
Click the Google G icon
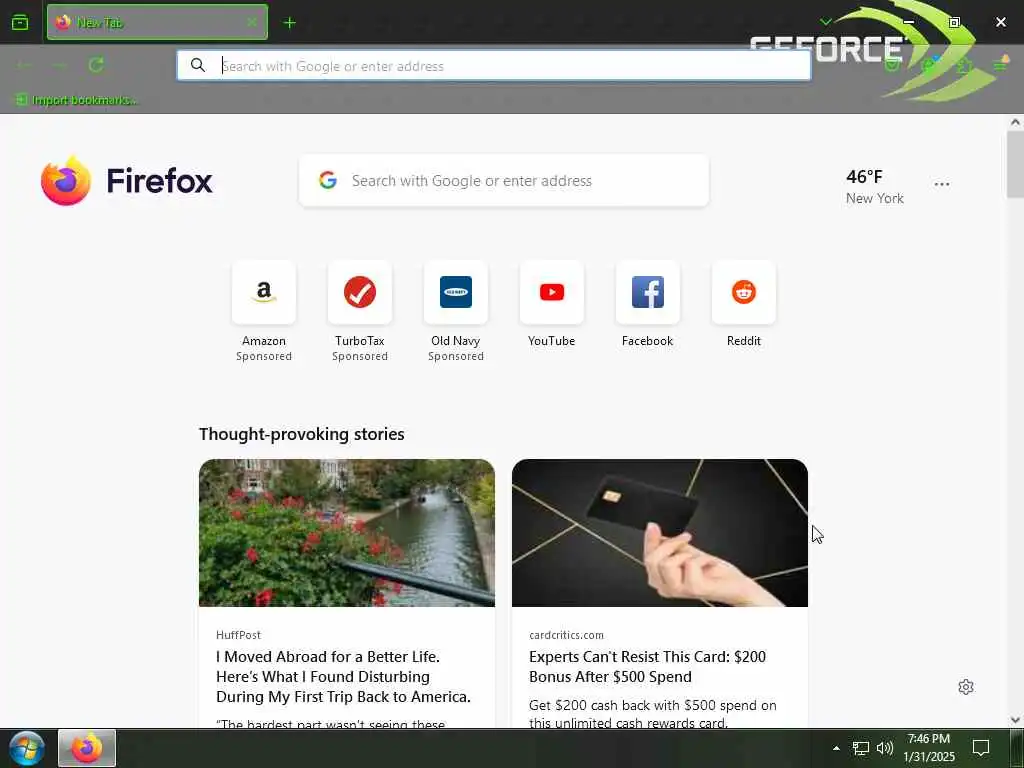(328, 180)
